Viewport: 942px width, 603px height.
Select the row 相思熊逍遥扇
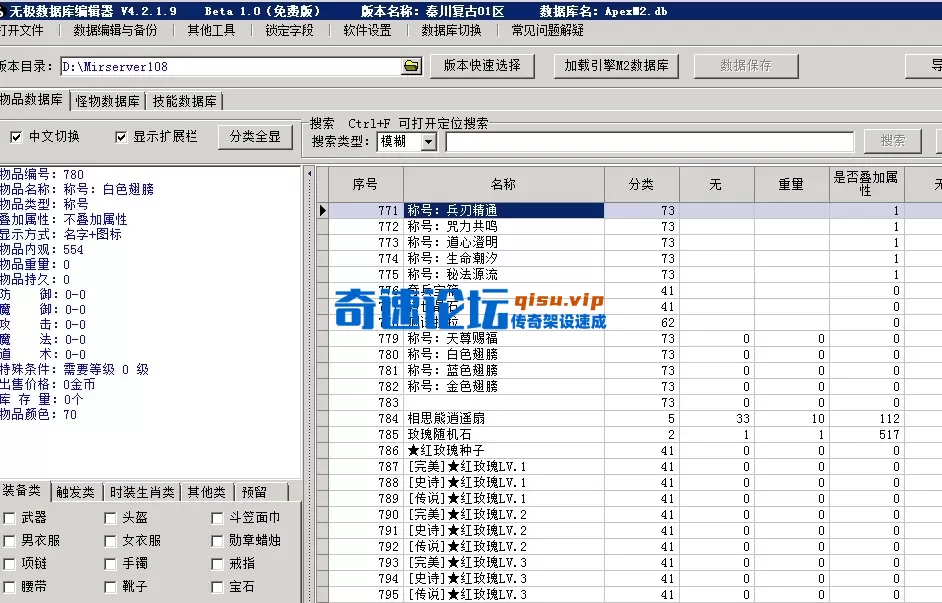(629, 419)
